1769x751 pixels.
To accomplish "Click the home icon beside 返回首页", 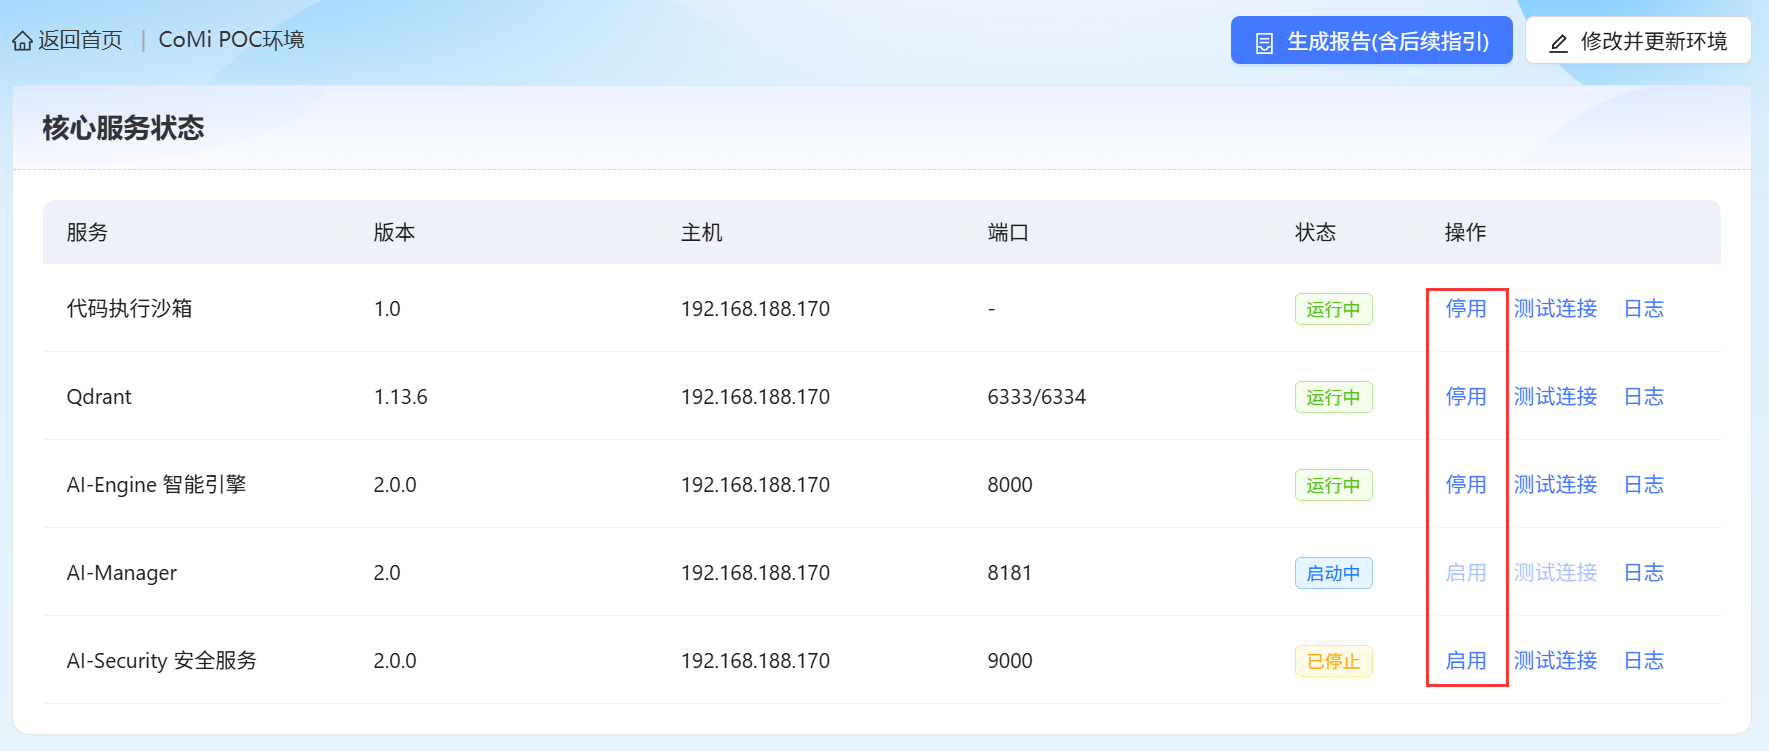I will pos(22,41).
